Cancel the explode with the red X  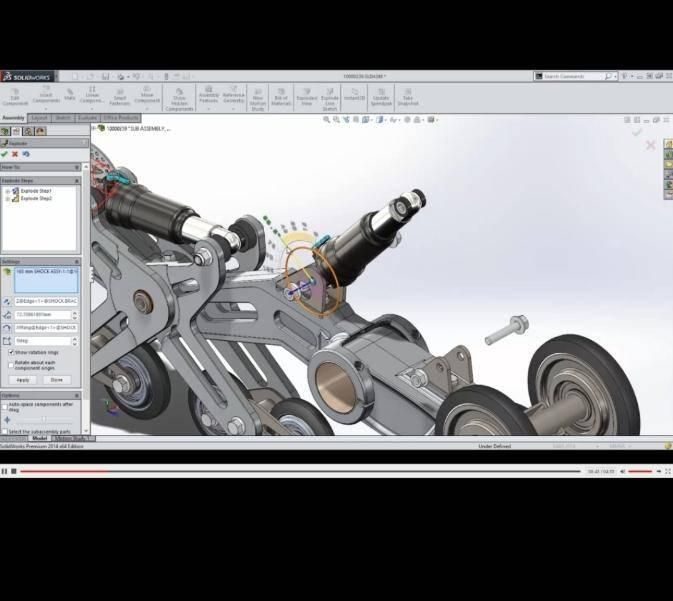pyautogui.click(x=15, y=154)
